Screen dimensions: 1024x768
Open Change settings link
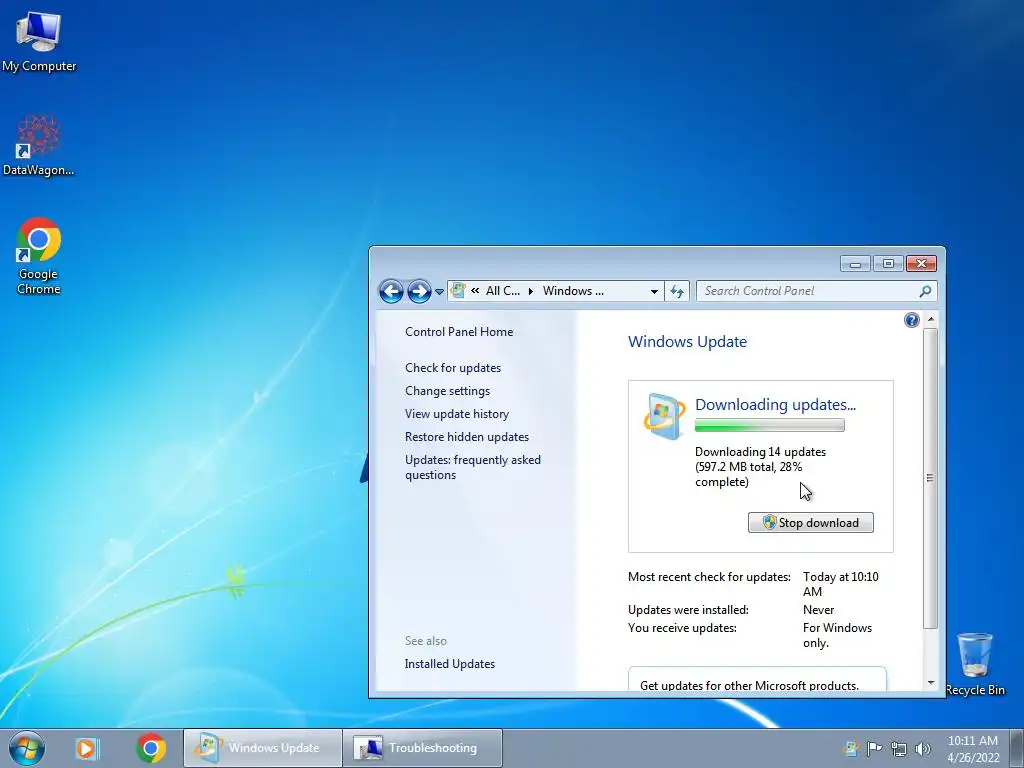(447, 391)
